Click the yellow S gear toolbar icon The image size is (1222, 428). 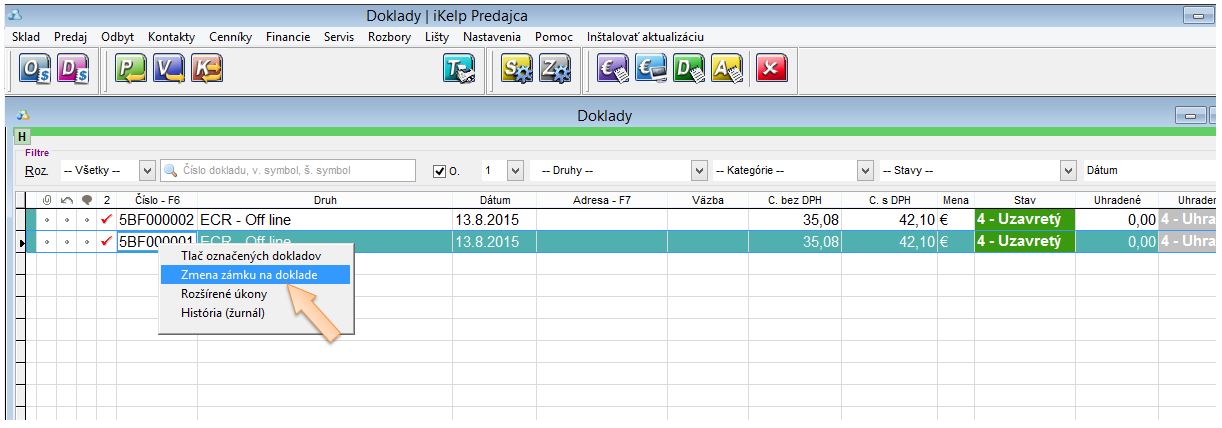pos(516,70)
